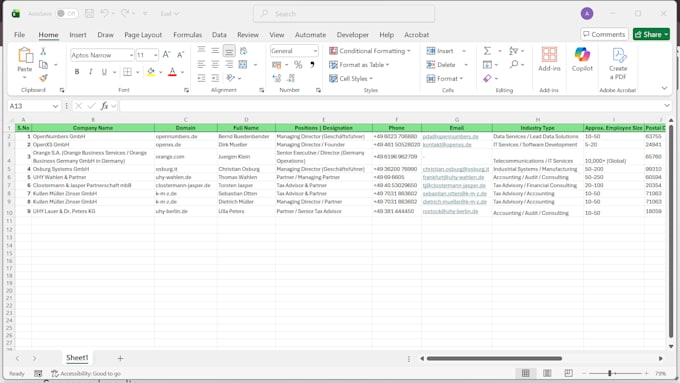Toggle Center horizontal alignment
Viewport: 680px width, 383px height.
[x=215, y=65]
